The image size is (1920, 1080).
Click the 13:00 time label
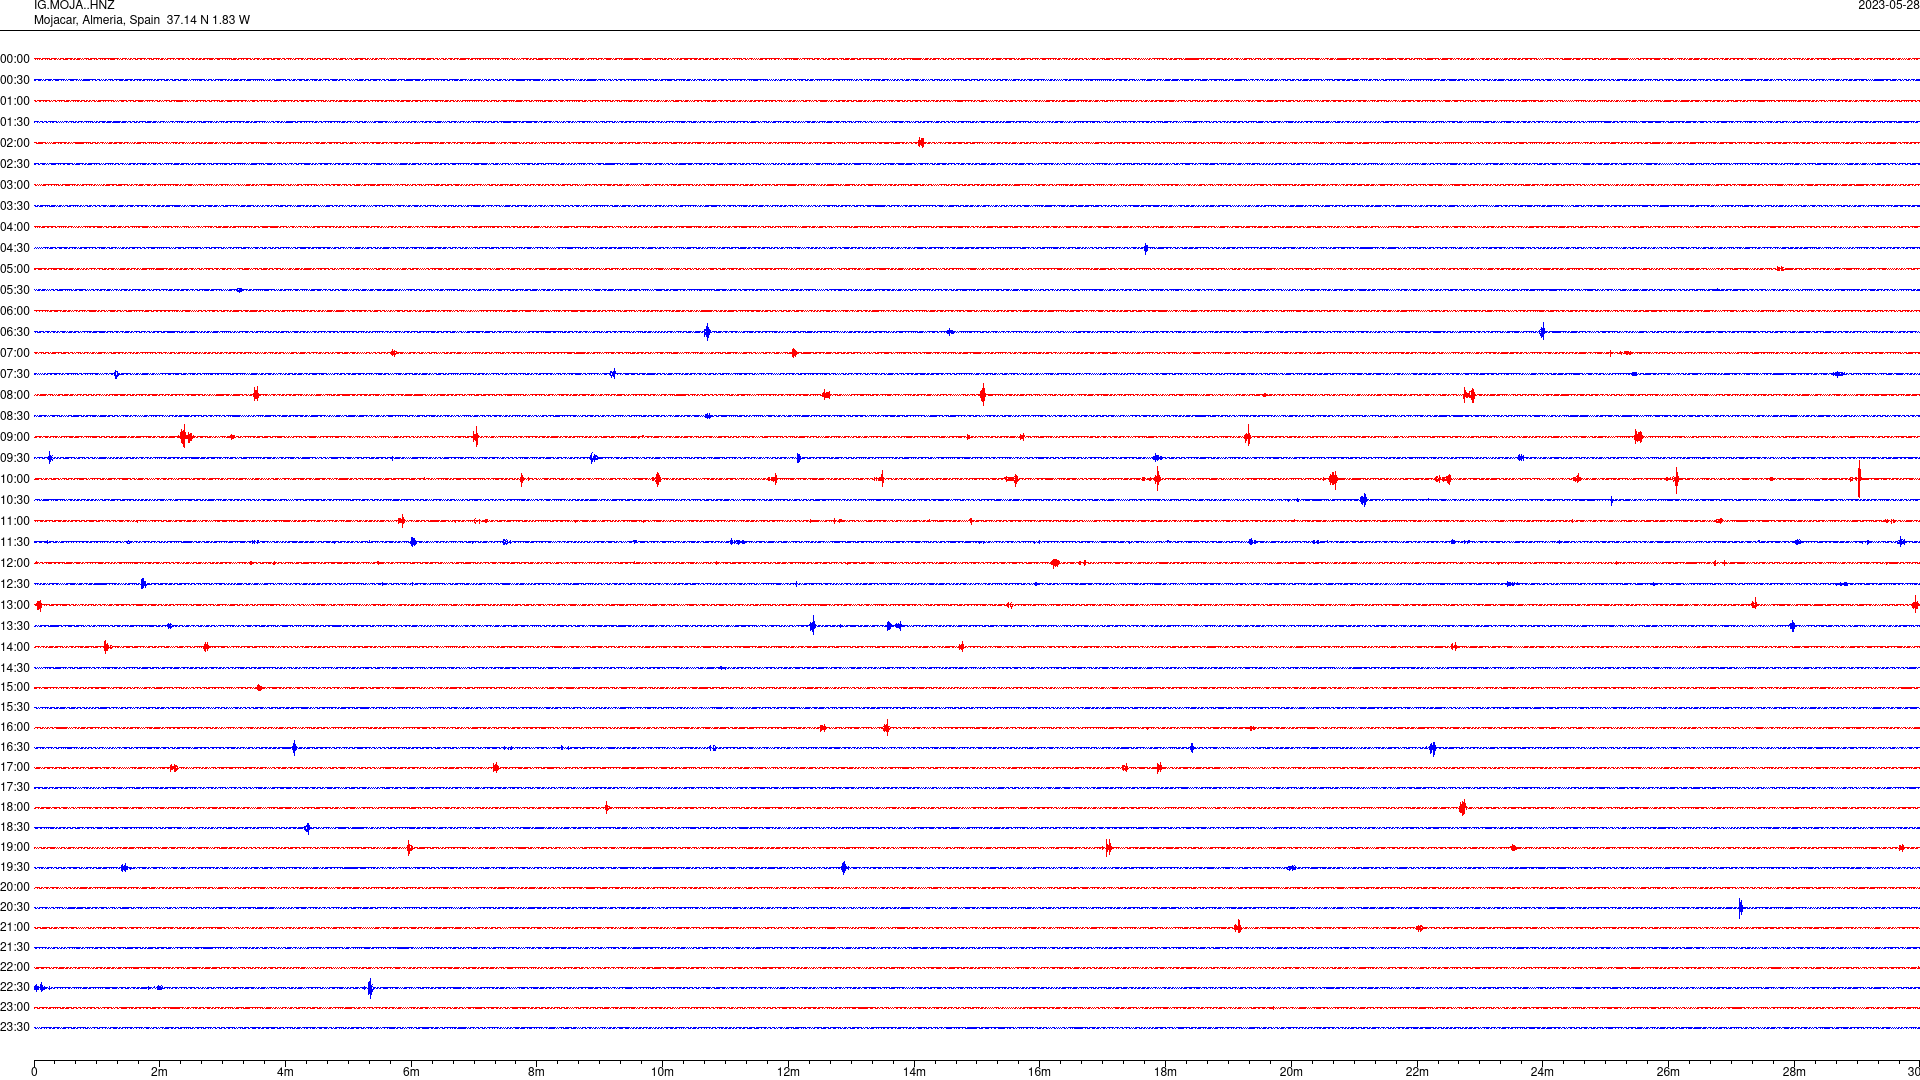coord(15,605)
